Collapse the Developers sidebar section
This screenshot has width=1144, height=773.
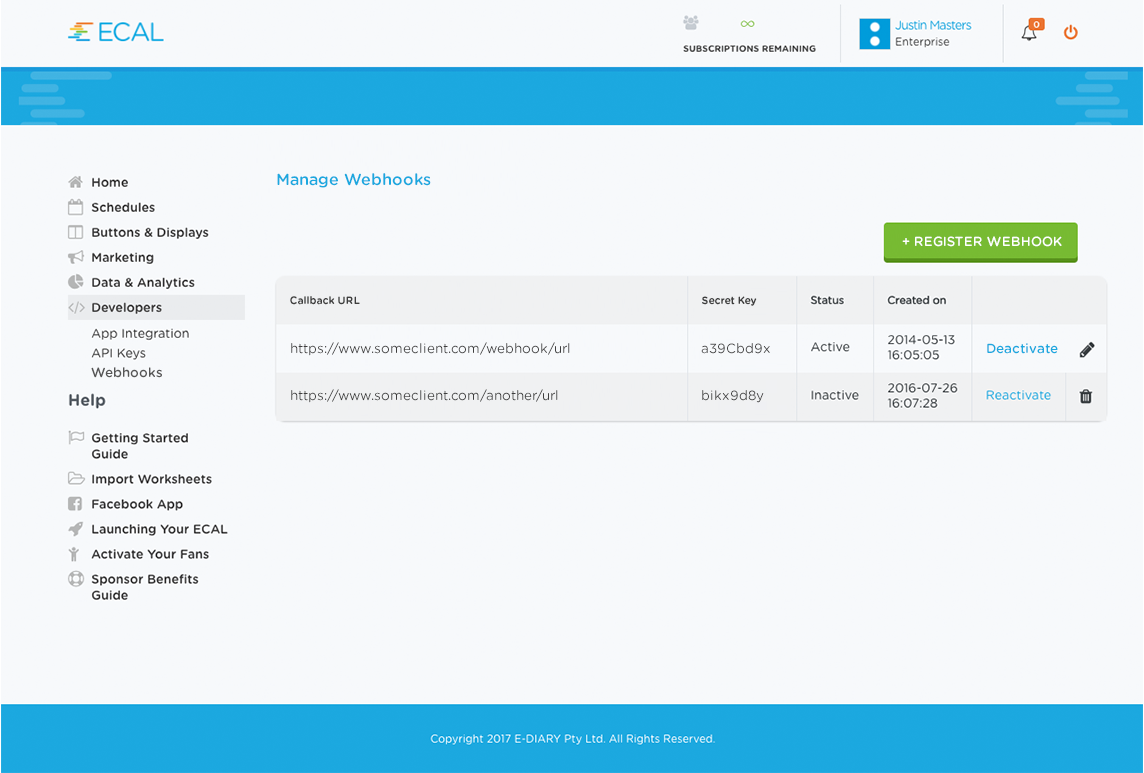pyautogui.click(x=126, y=308)
